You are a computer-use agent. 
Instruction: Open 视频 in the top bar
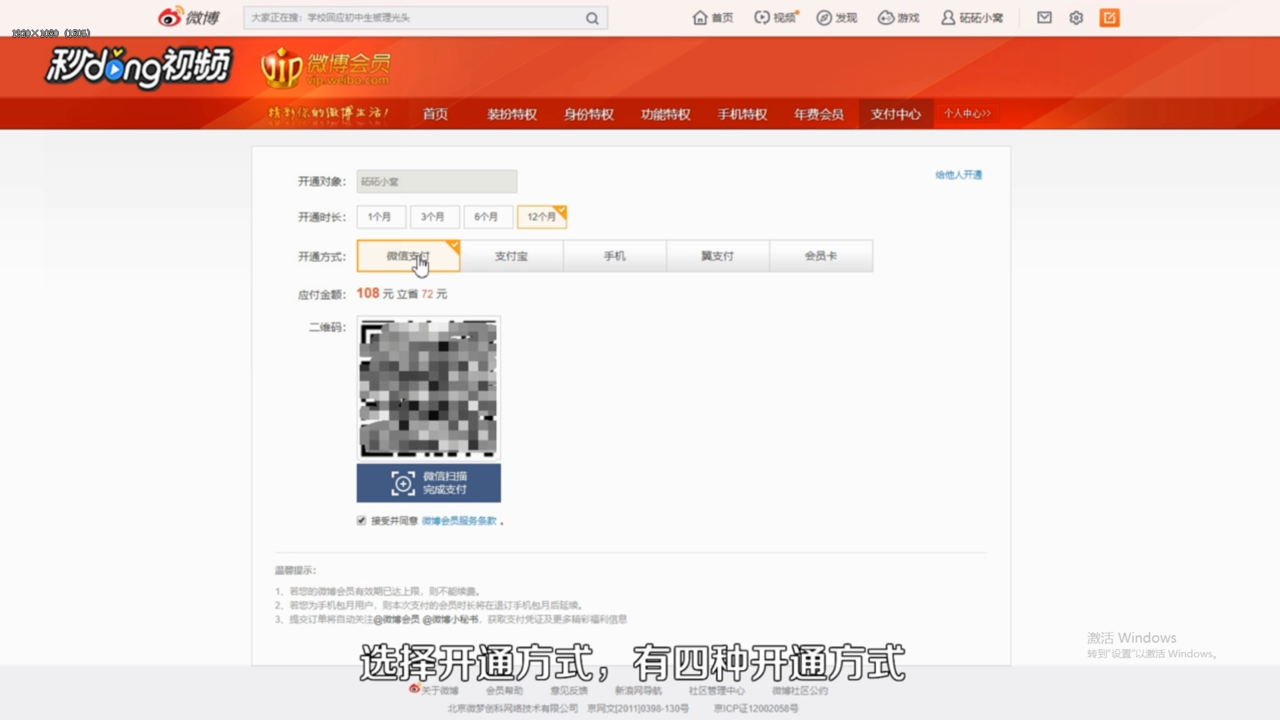[775, 18]
